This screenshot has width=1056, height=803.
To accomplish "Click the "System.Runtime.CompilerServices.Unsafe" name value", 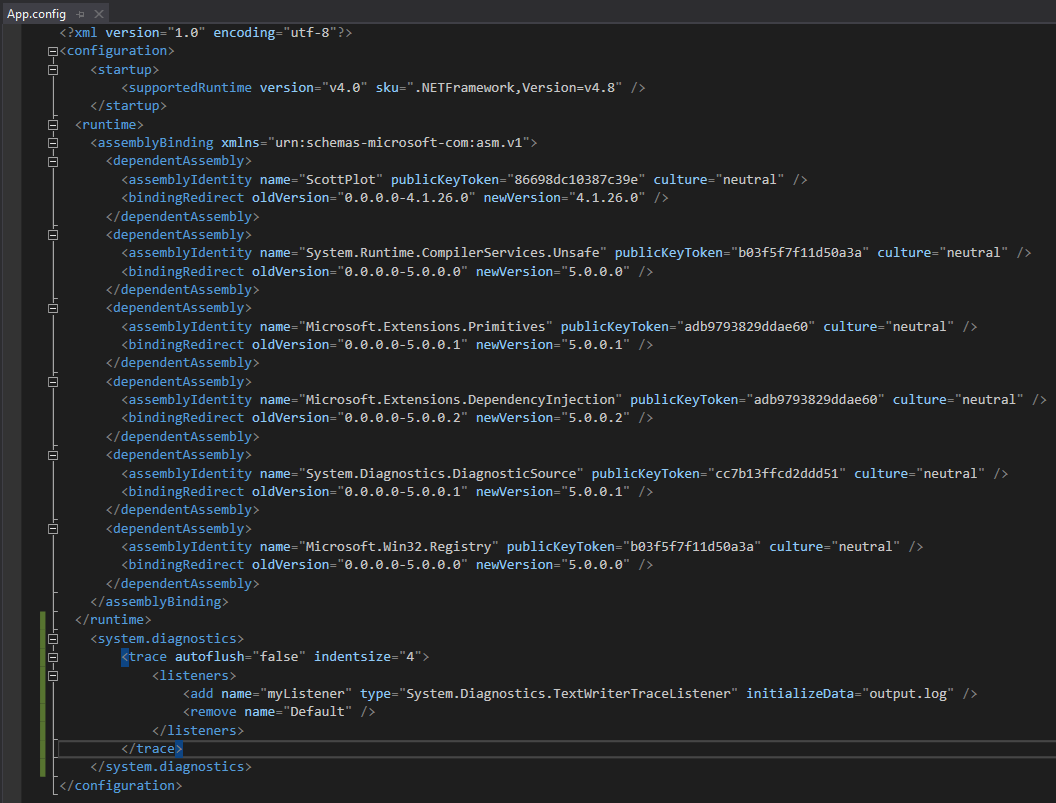I will [x=453, y=253].
